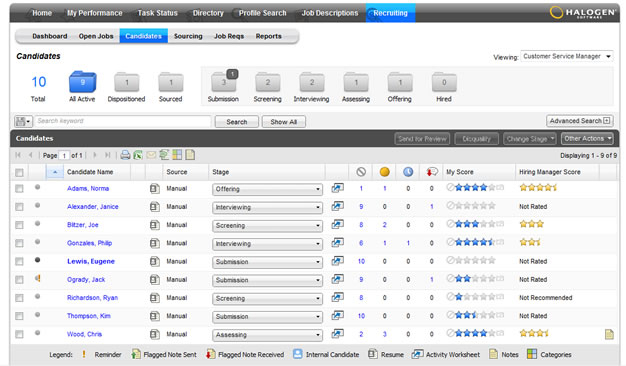Screen dimensions: 626x366
Task: Open stage dropdown for Alexander, Janice
Action: coord(267,208)
